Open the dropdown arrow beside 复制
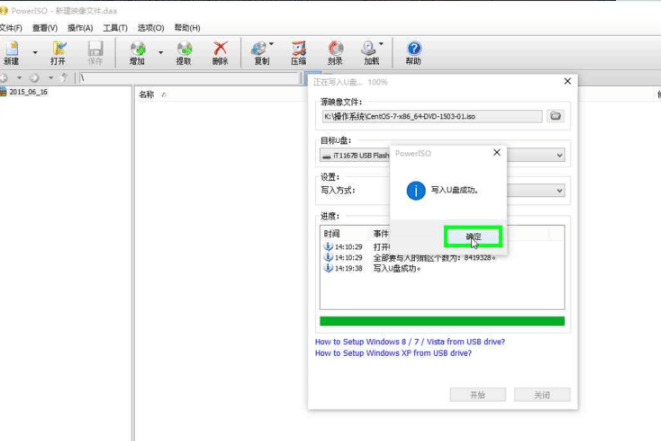Viewport: 661px width, 441px height. [271, 44]
